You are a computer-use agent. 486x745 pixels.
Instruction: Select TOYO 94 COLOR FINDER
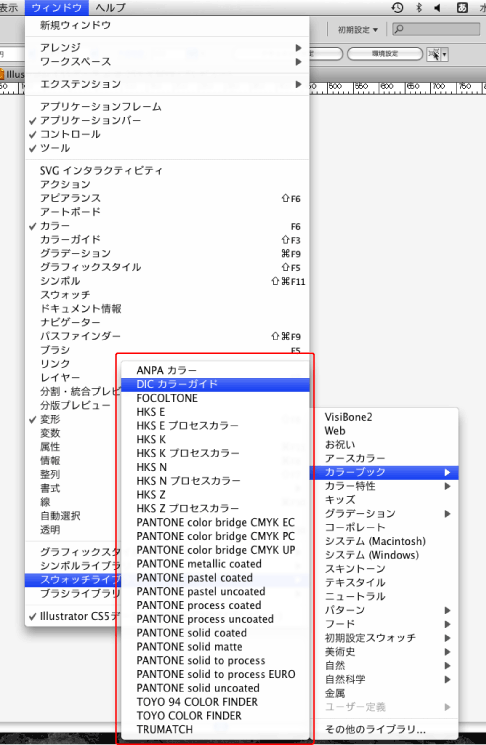click(215, 702)
